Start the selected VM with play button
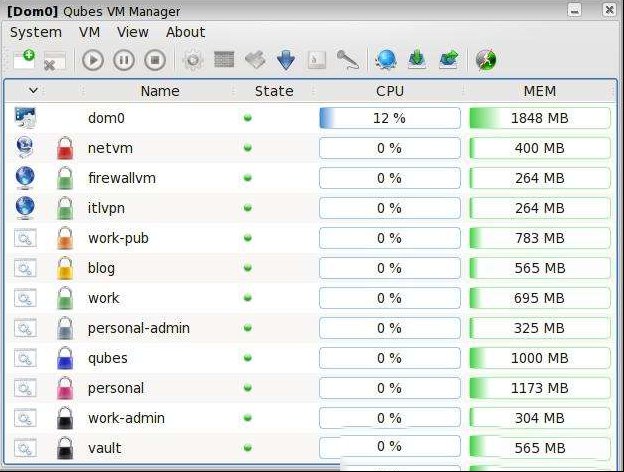The image size is (624, 472). (x=93, y=60)
